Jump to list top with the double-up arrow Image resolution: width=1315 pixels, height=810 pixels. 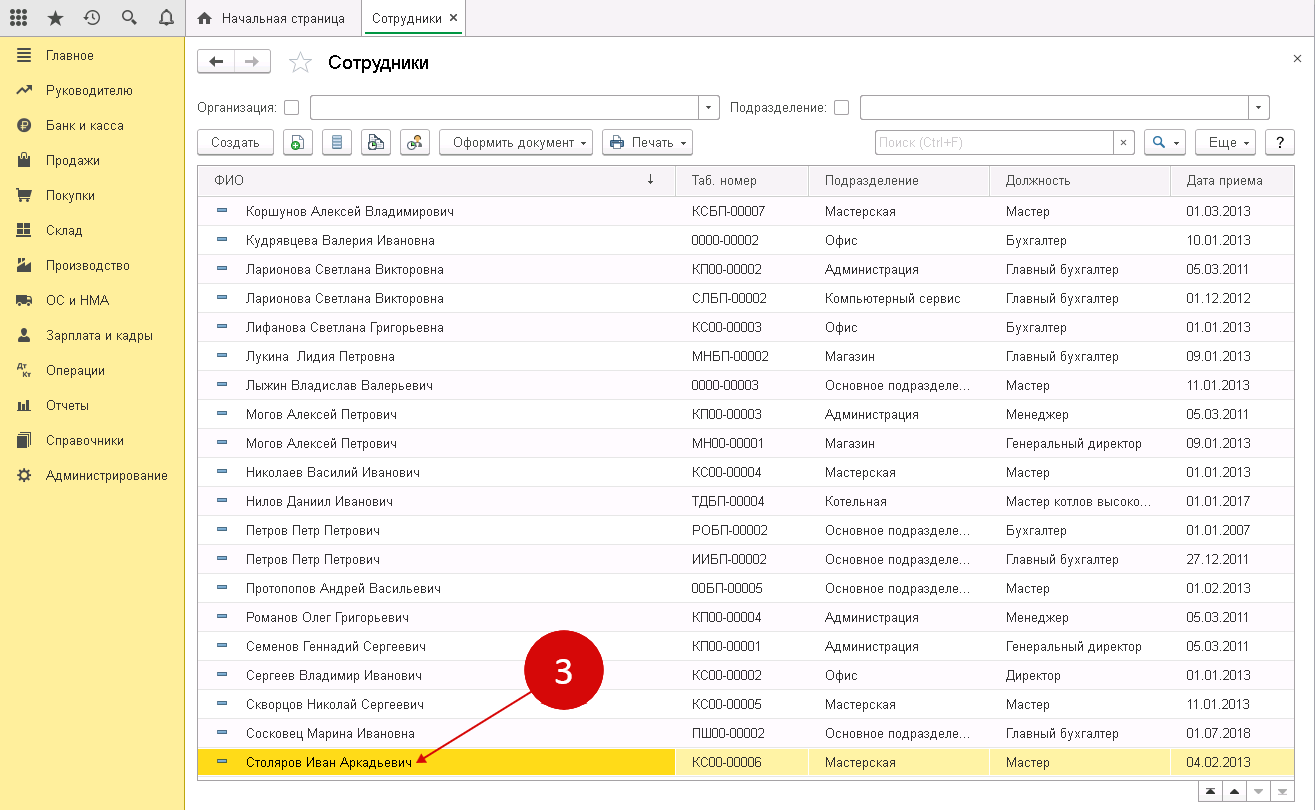(x=1210, y=791)
